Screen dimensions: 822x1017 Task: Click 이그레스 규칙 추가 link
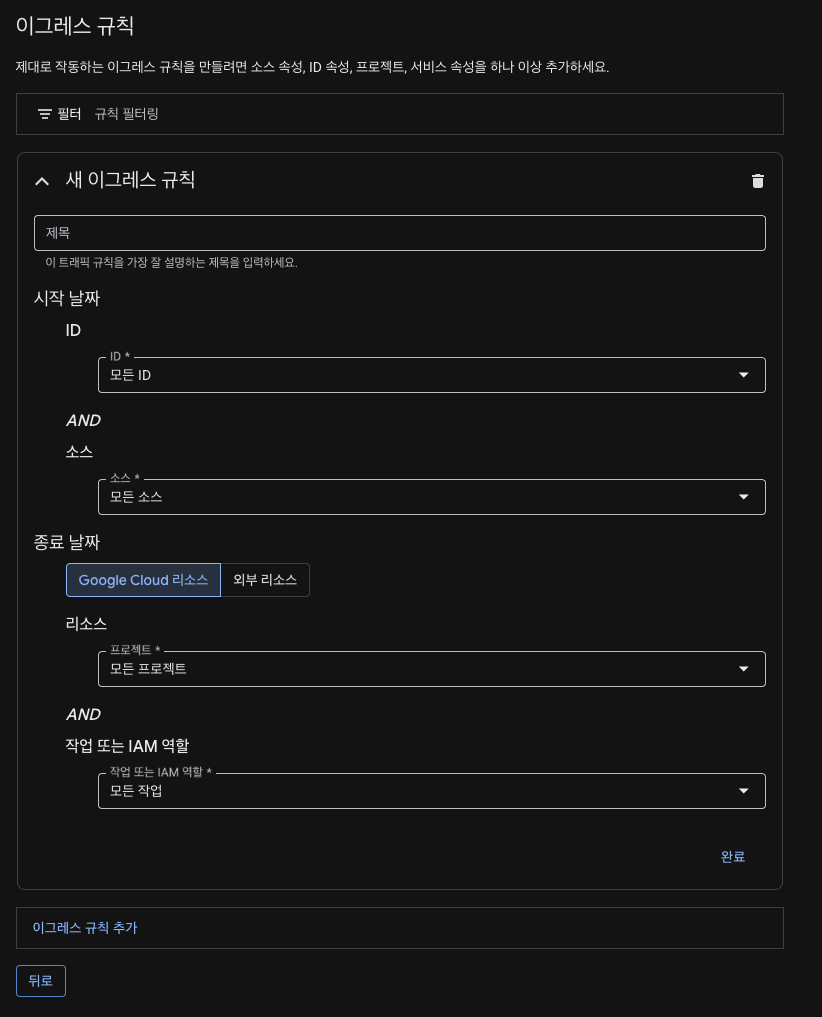[x=85, y=927]
